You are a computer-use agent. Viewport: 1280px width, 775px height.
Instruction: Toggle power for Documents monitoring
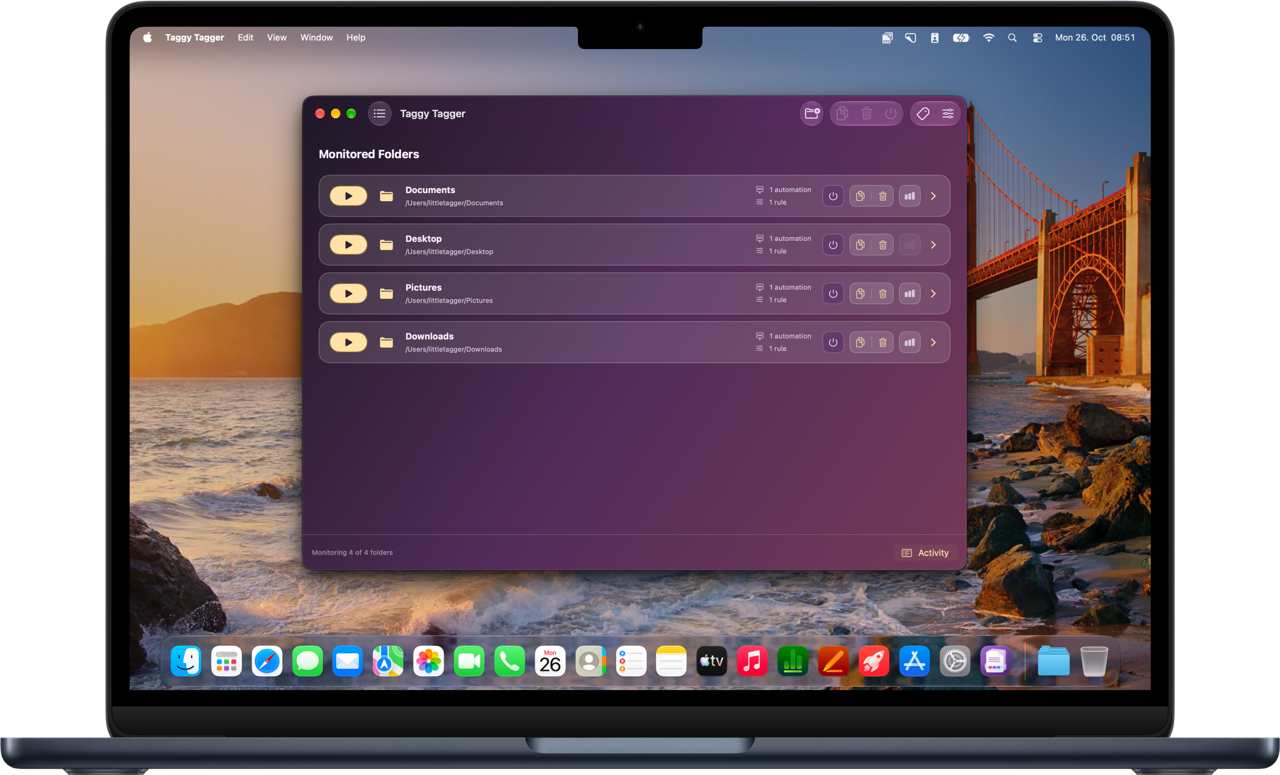tap(833, 196)
